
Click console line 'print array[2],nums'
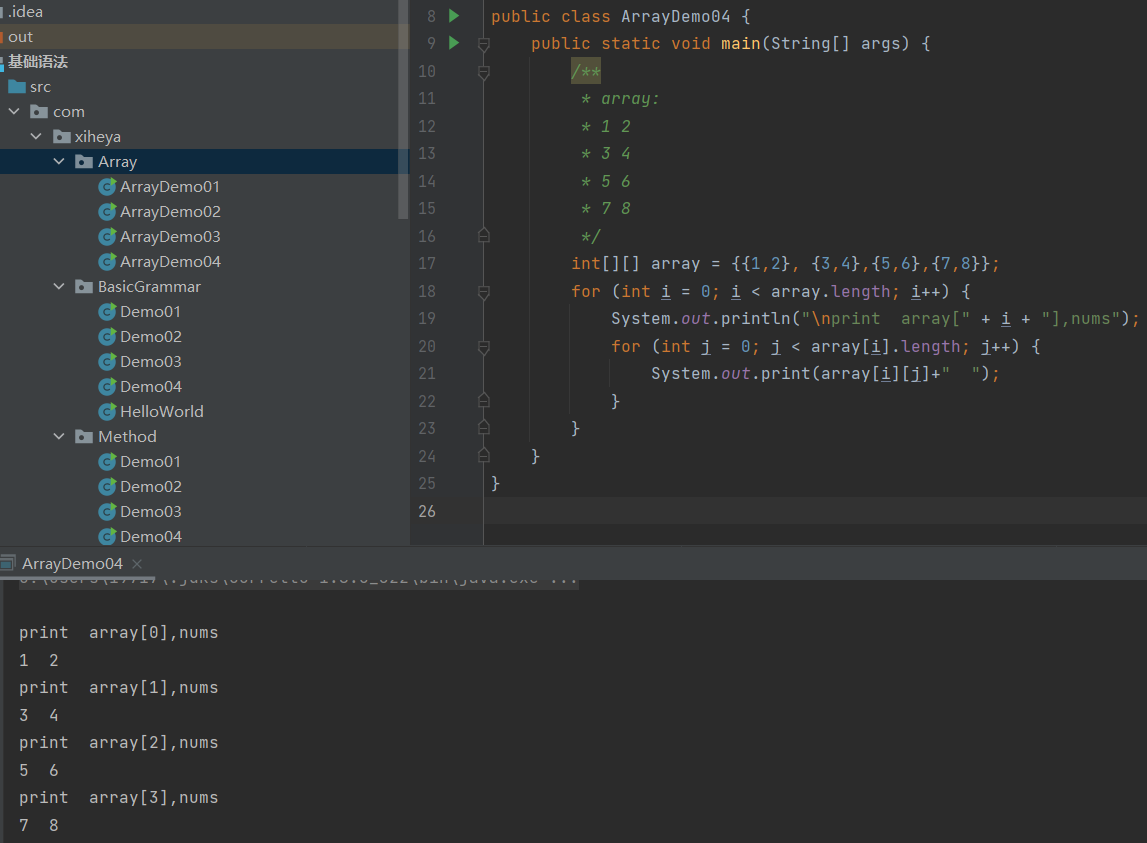coord(119,742)
